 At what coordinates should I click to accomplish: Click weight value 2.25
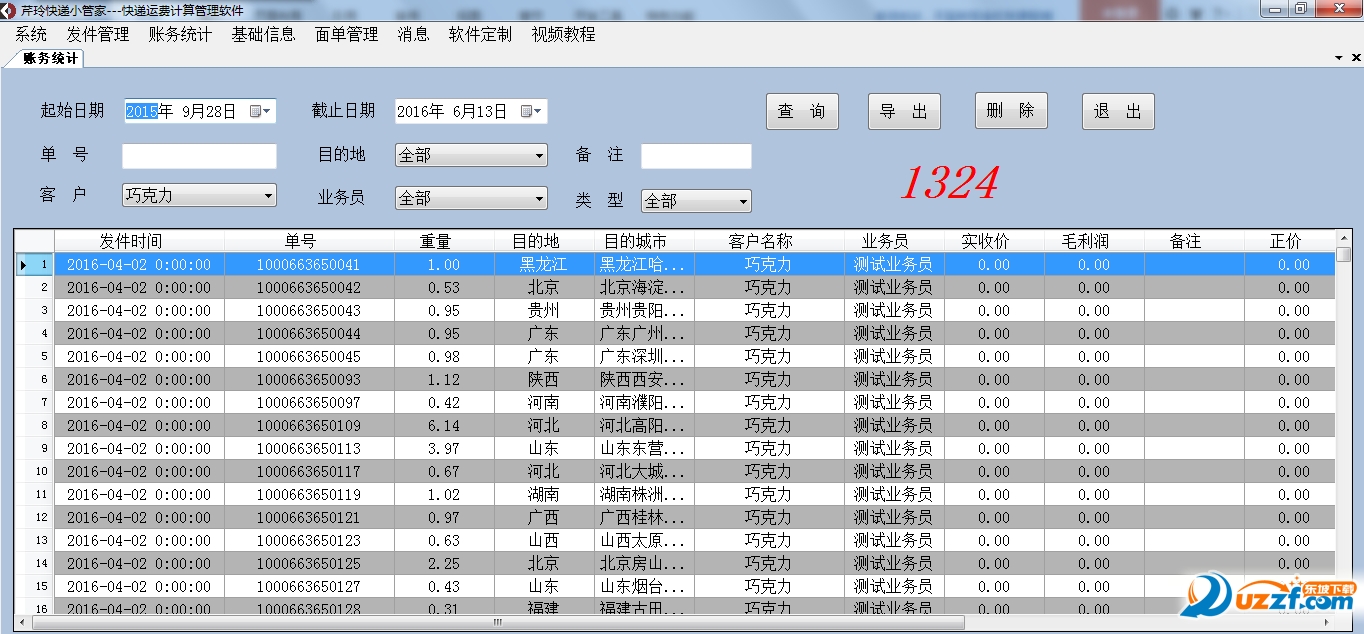(x=444, y=564)
